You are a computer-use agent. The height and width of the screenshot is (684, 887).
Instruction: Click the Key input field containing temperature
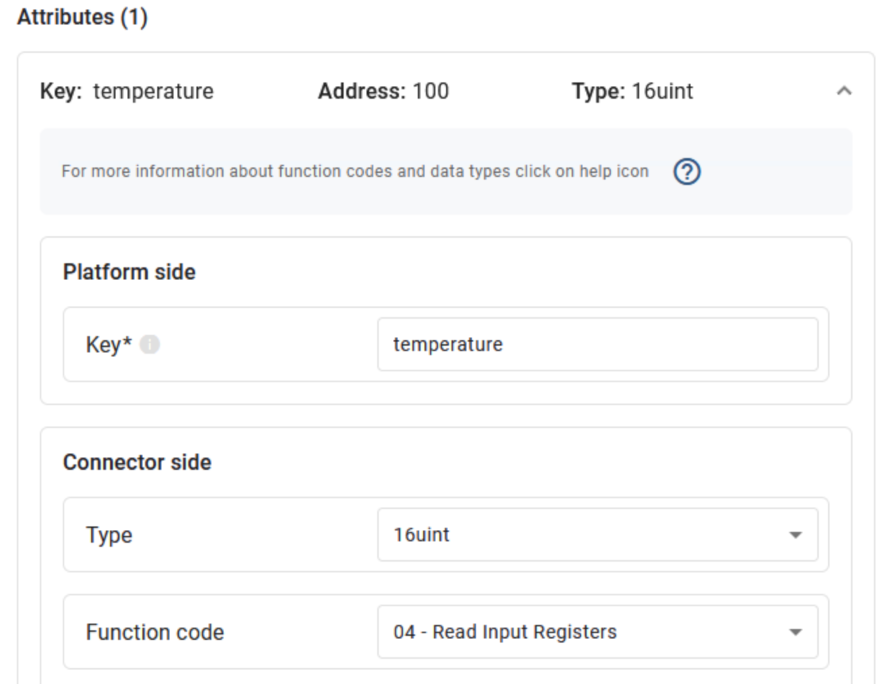pos(596,345)
